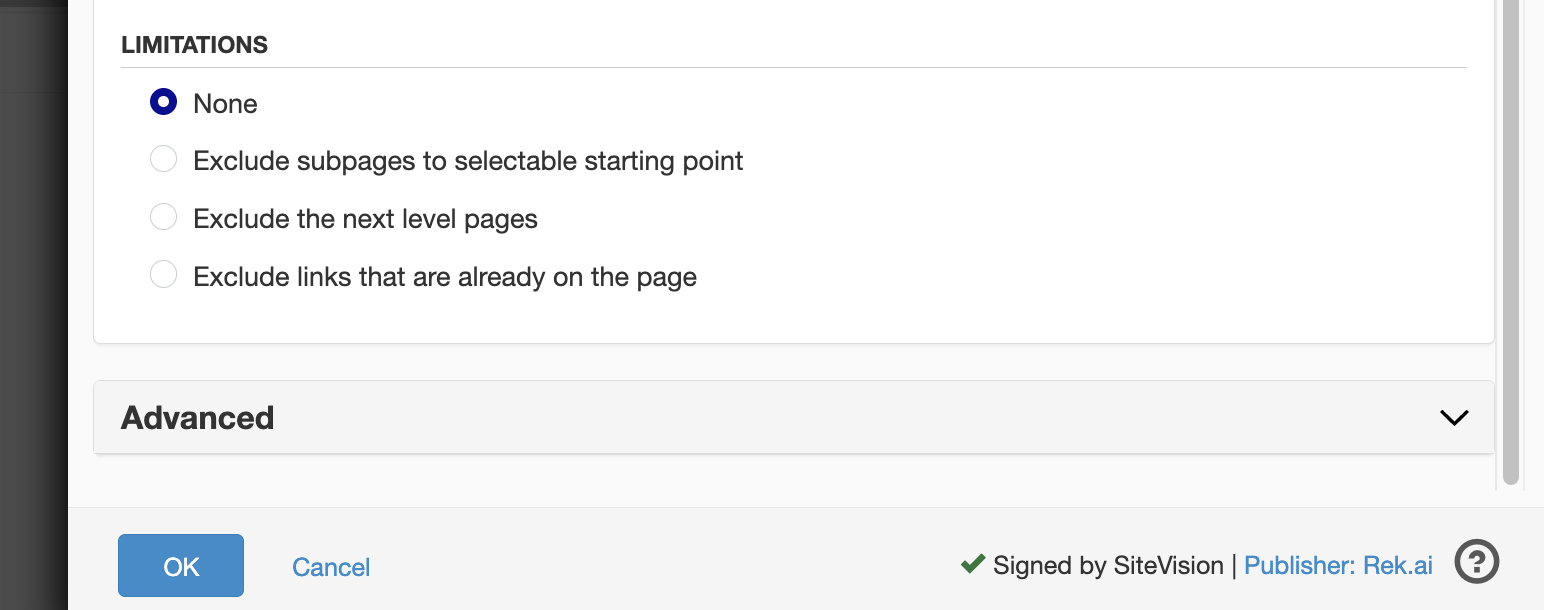
Task: Select the Exclude subpages radio button circle
Action: 163,160
